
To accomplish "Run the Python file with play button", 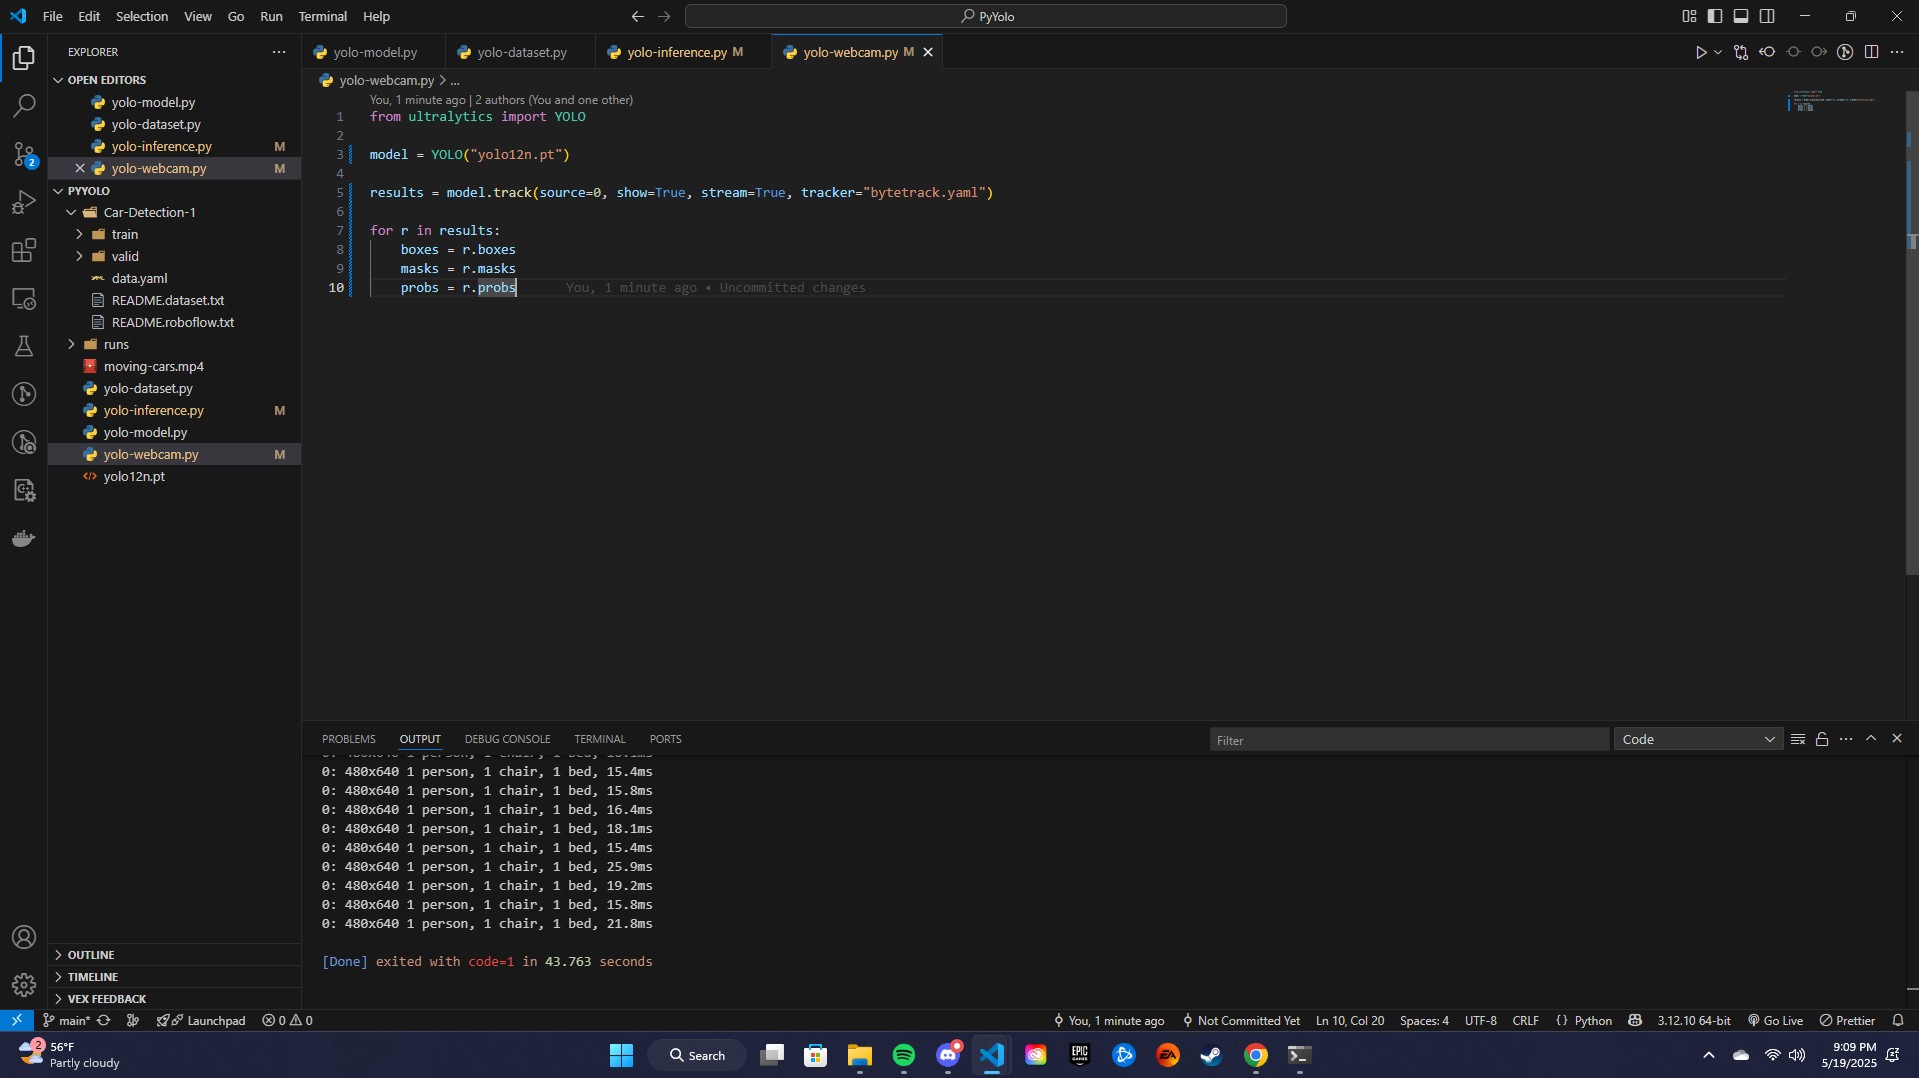I will [1700, 52].
